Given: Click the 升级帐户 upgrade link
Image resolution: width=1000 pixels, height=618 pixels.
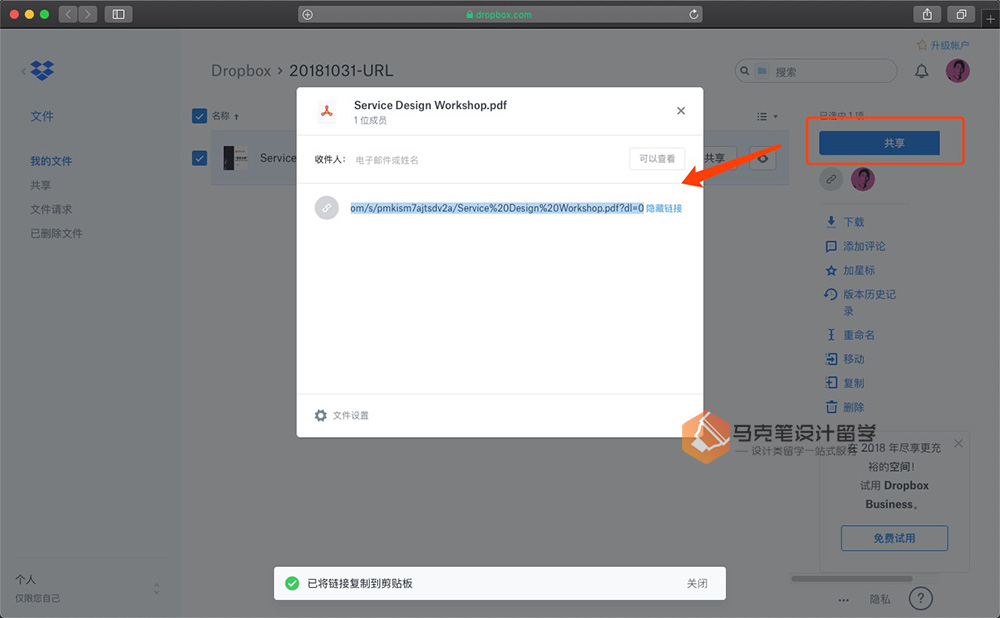Looking at the screenshot, I should (943, 45).
